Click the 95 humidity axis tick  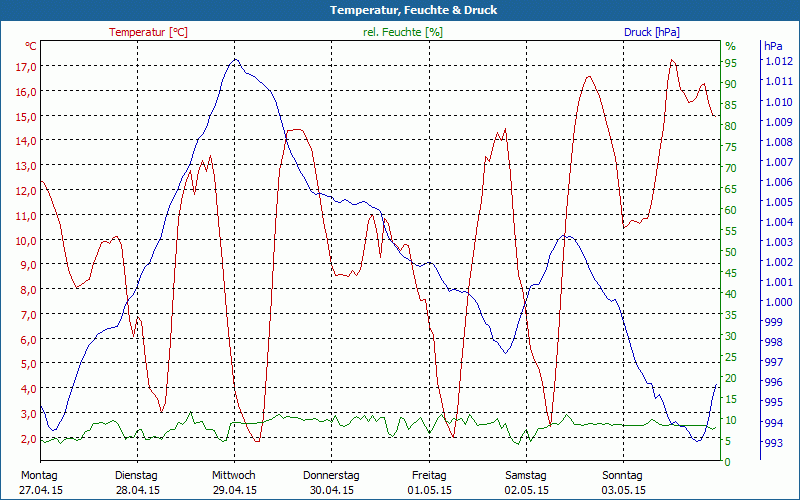click(730, 62)
